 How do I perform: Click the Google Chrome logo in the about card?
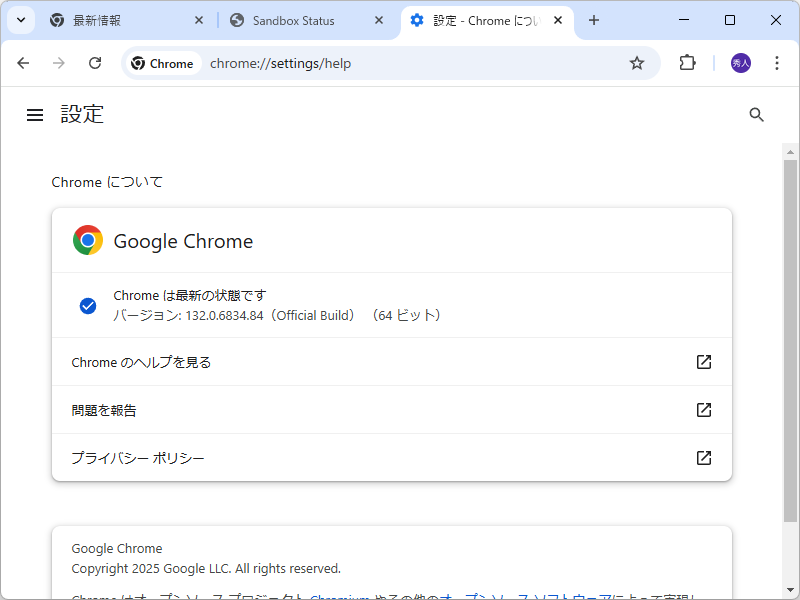click(87, 240)
